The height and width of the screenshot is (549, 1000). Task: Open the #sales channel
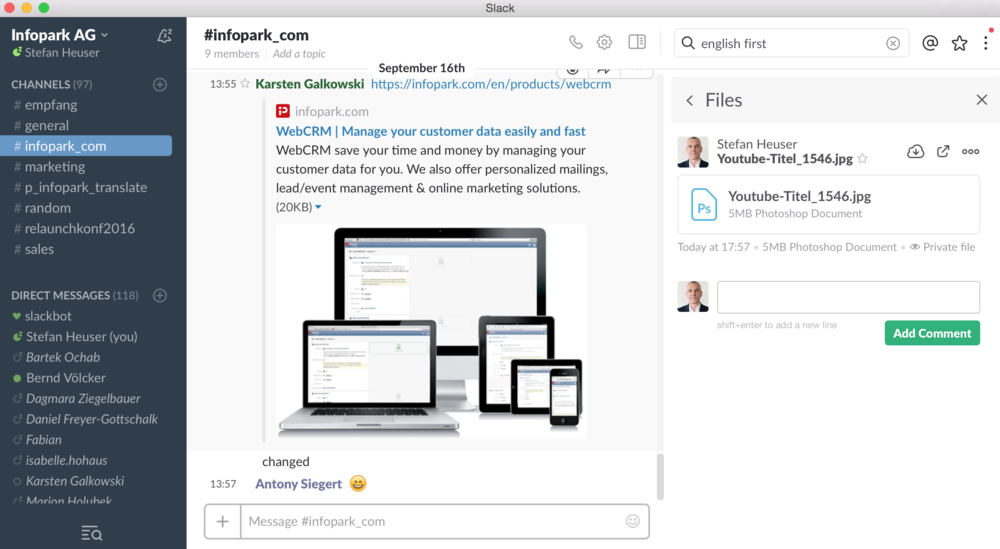[x=86, y=249]
